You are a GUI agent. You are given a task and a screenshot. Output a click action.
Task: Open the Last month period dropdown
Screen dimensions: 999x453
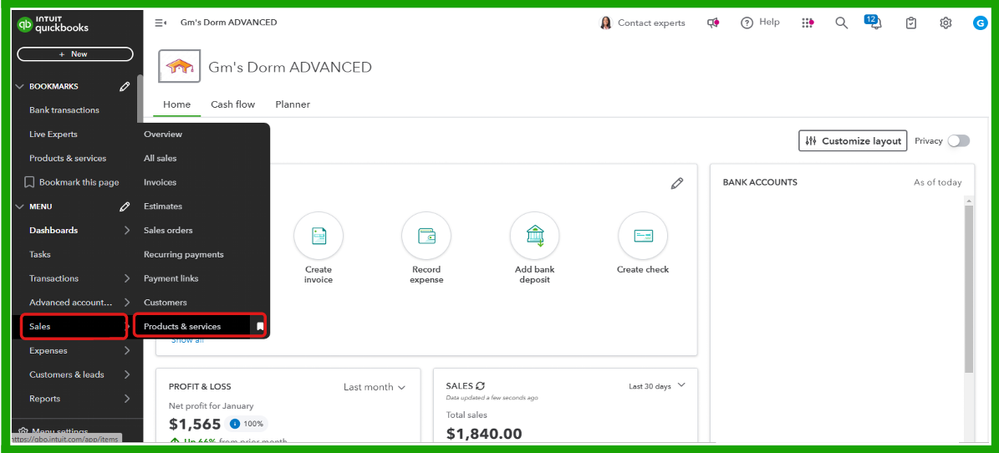click(374, 387)
